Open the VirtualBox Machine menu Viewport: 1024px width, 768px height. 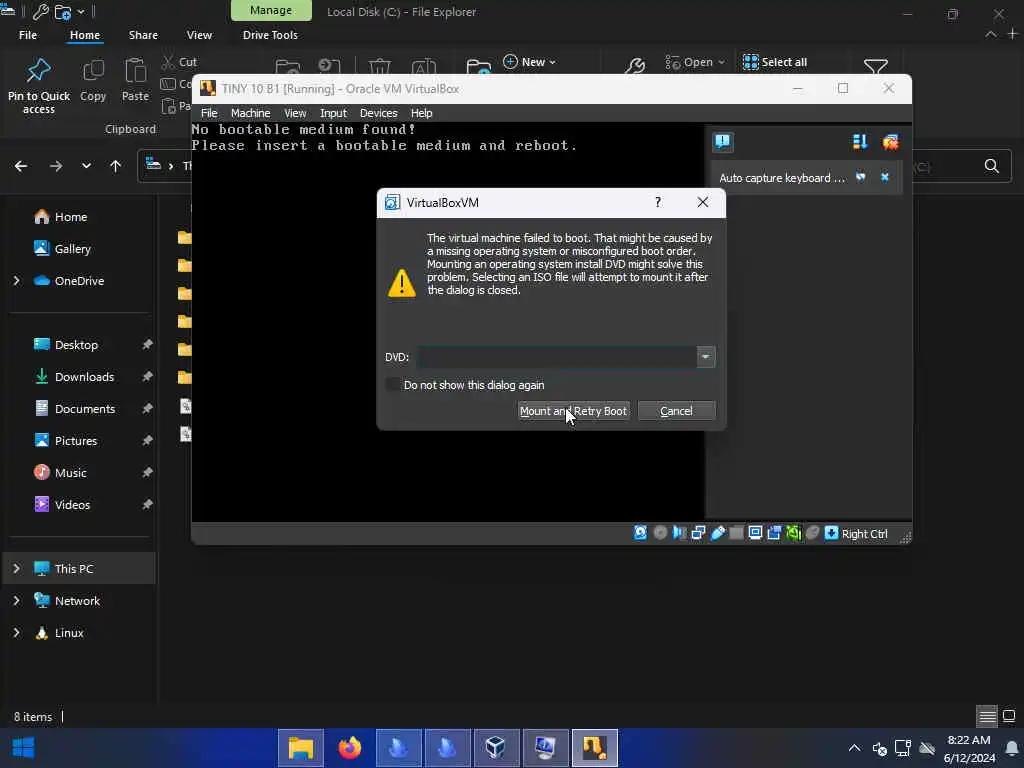click(x=250, y=113)
